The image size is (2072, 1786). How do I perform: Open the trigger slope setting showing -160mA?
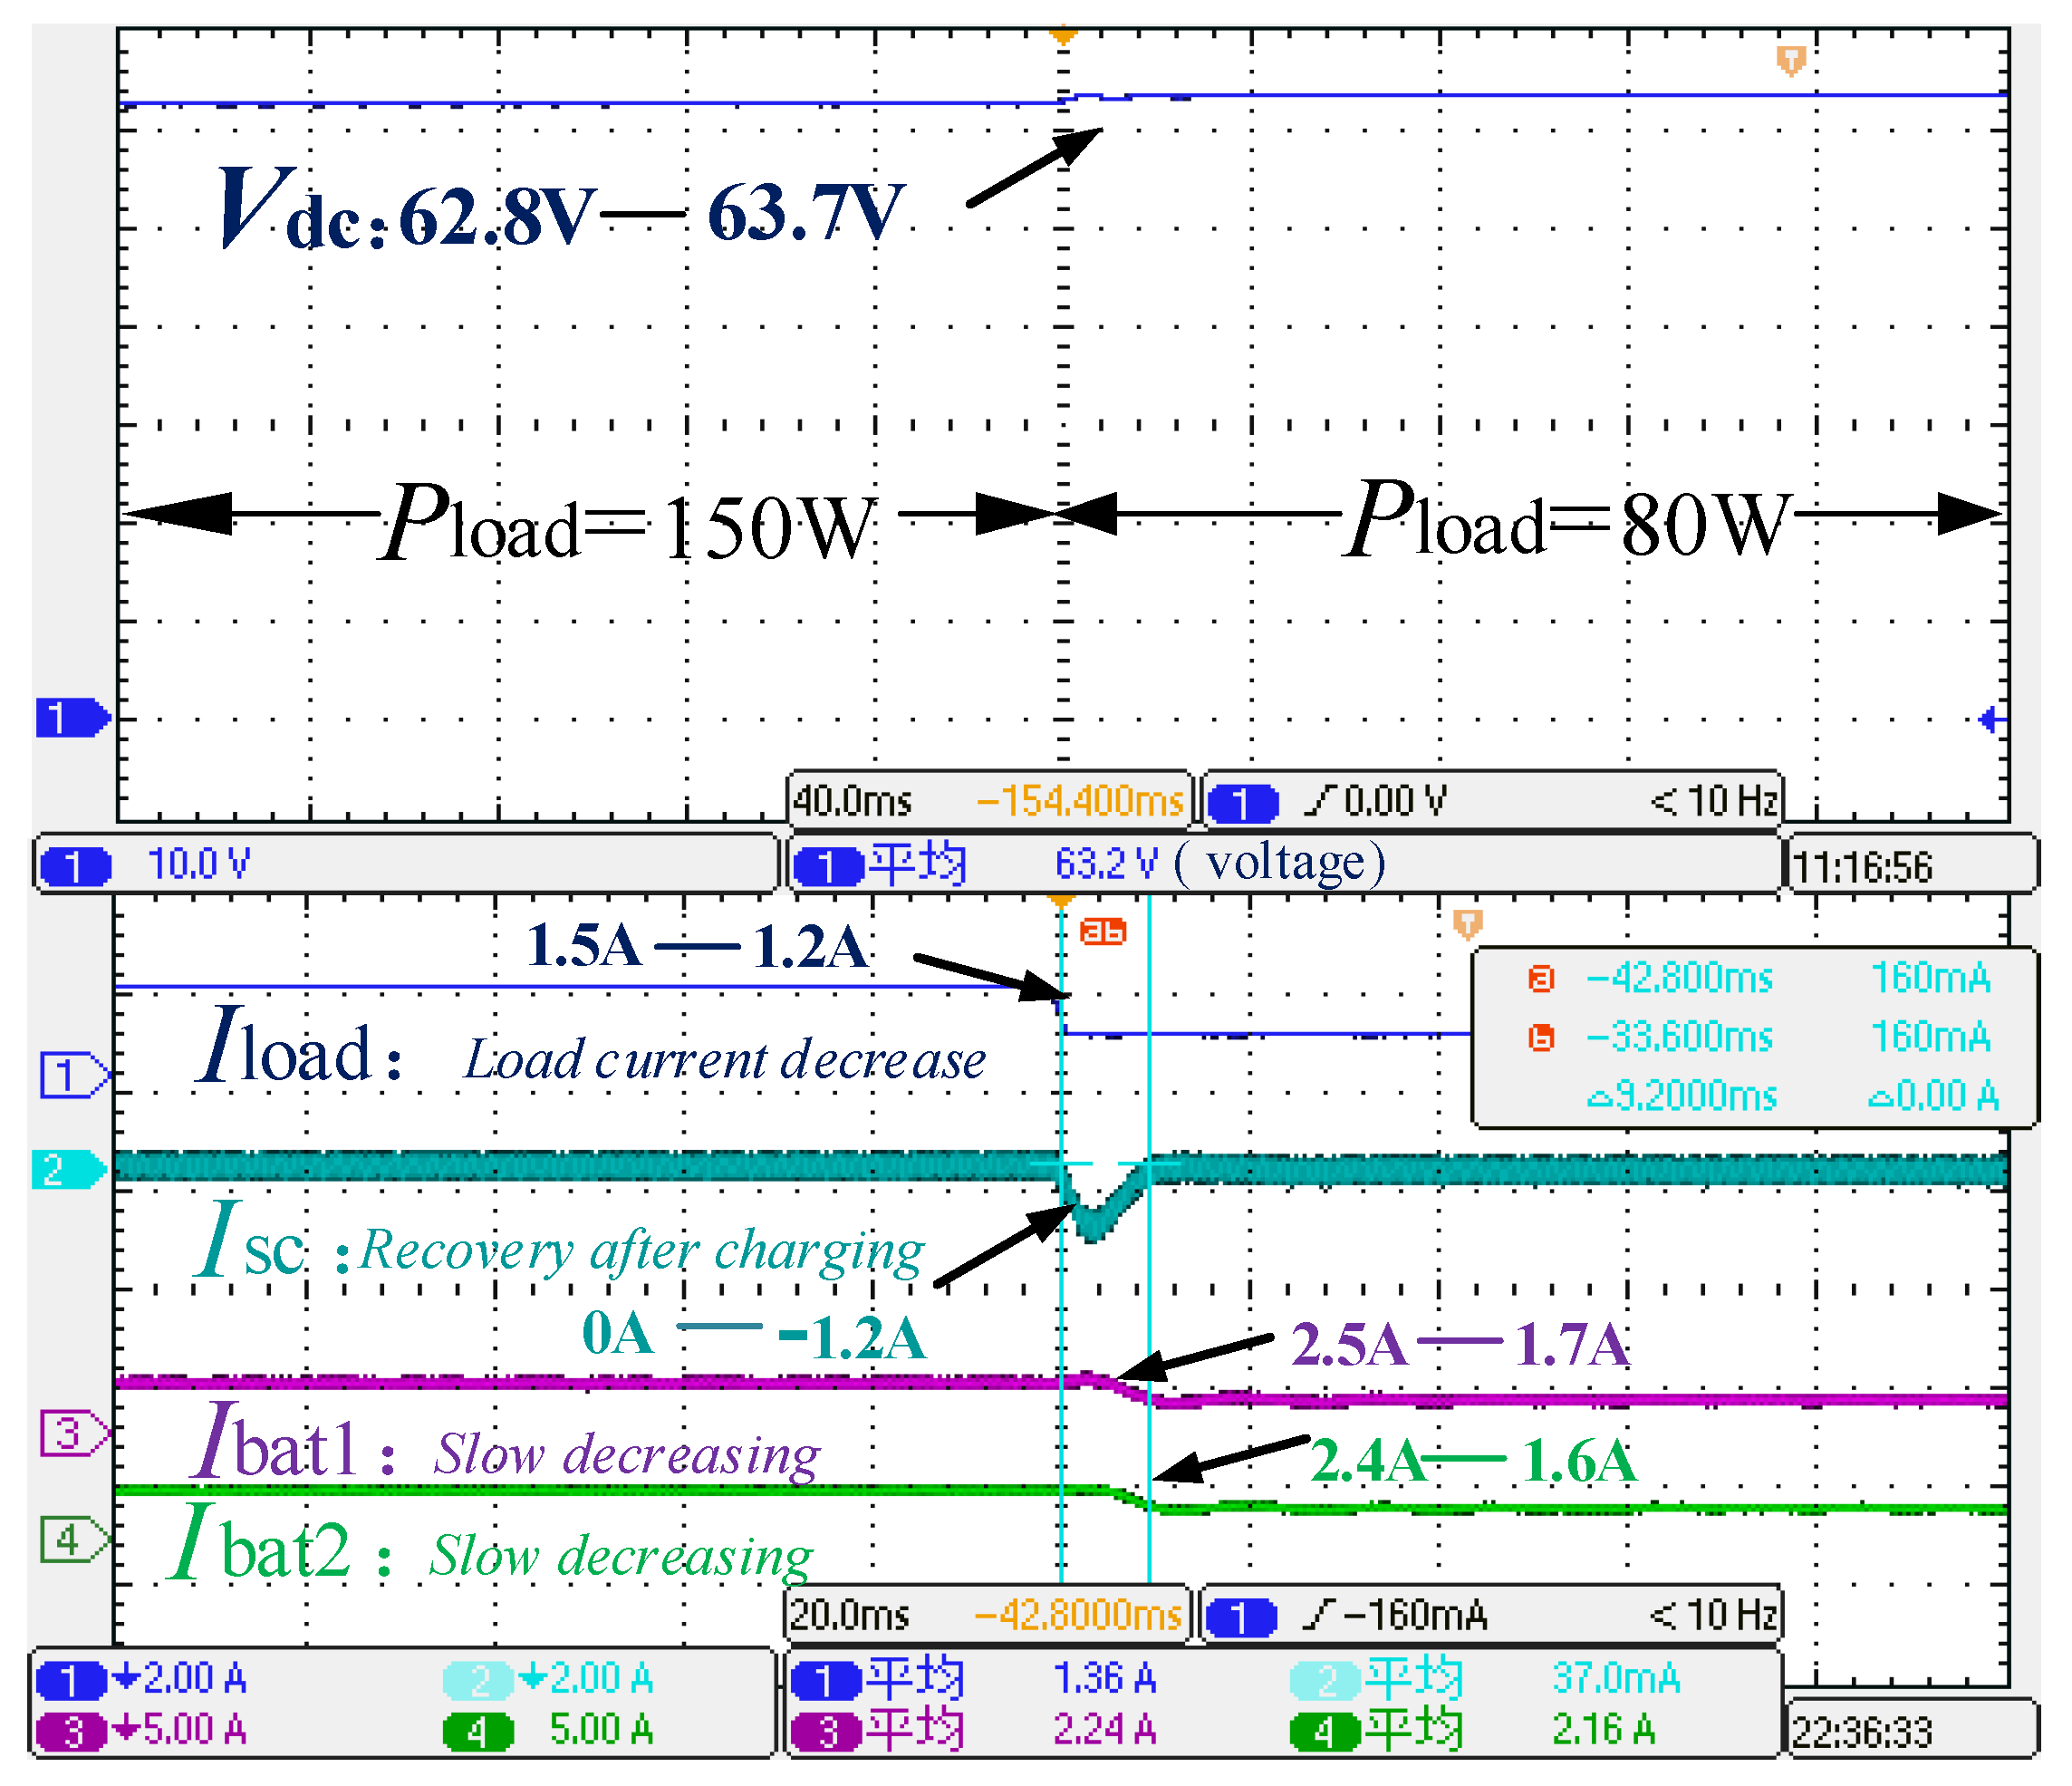coord(1410,1617)
